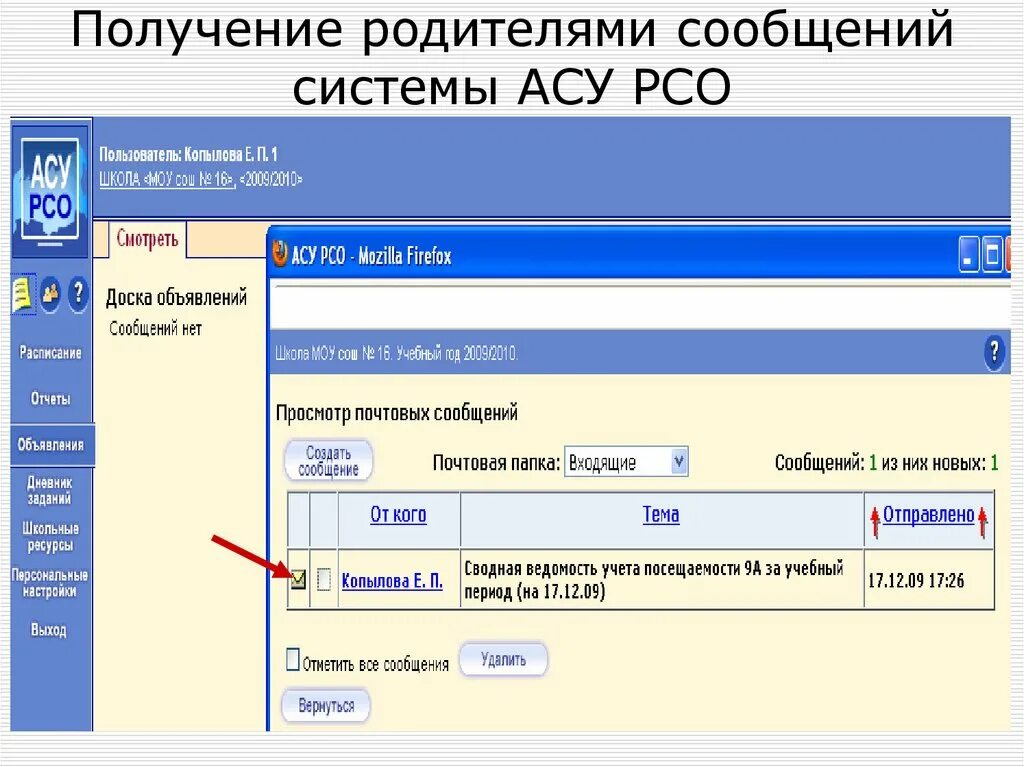1024x767 pixels.
Task: Sort by Отправлено column link
Action: (x=928, y=515)
